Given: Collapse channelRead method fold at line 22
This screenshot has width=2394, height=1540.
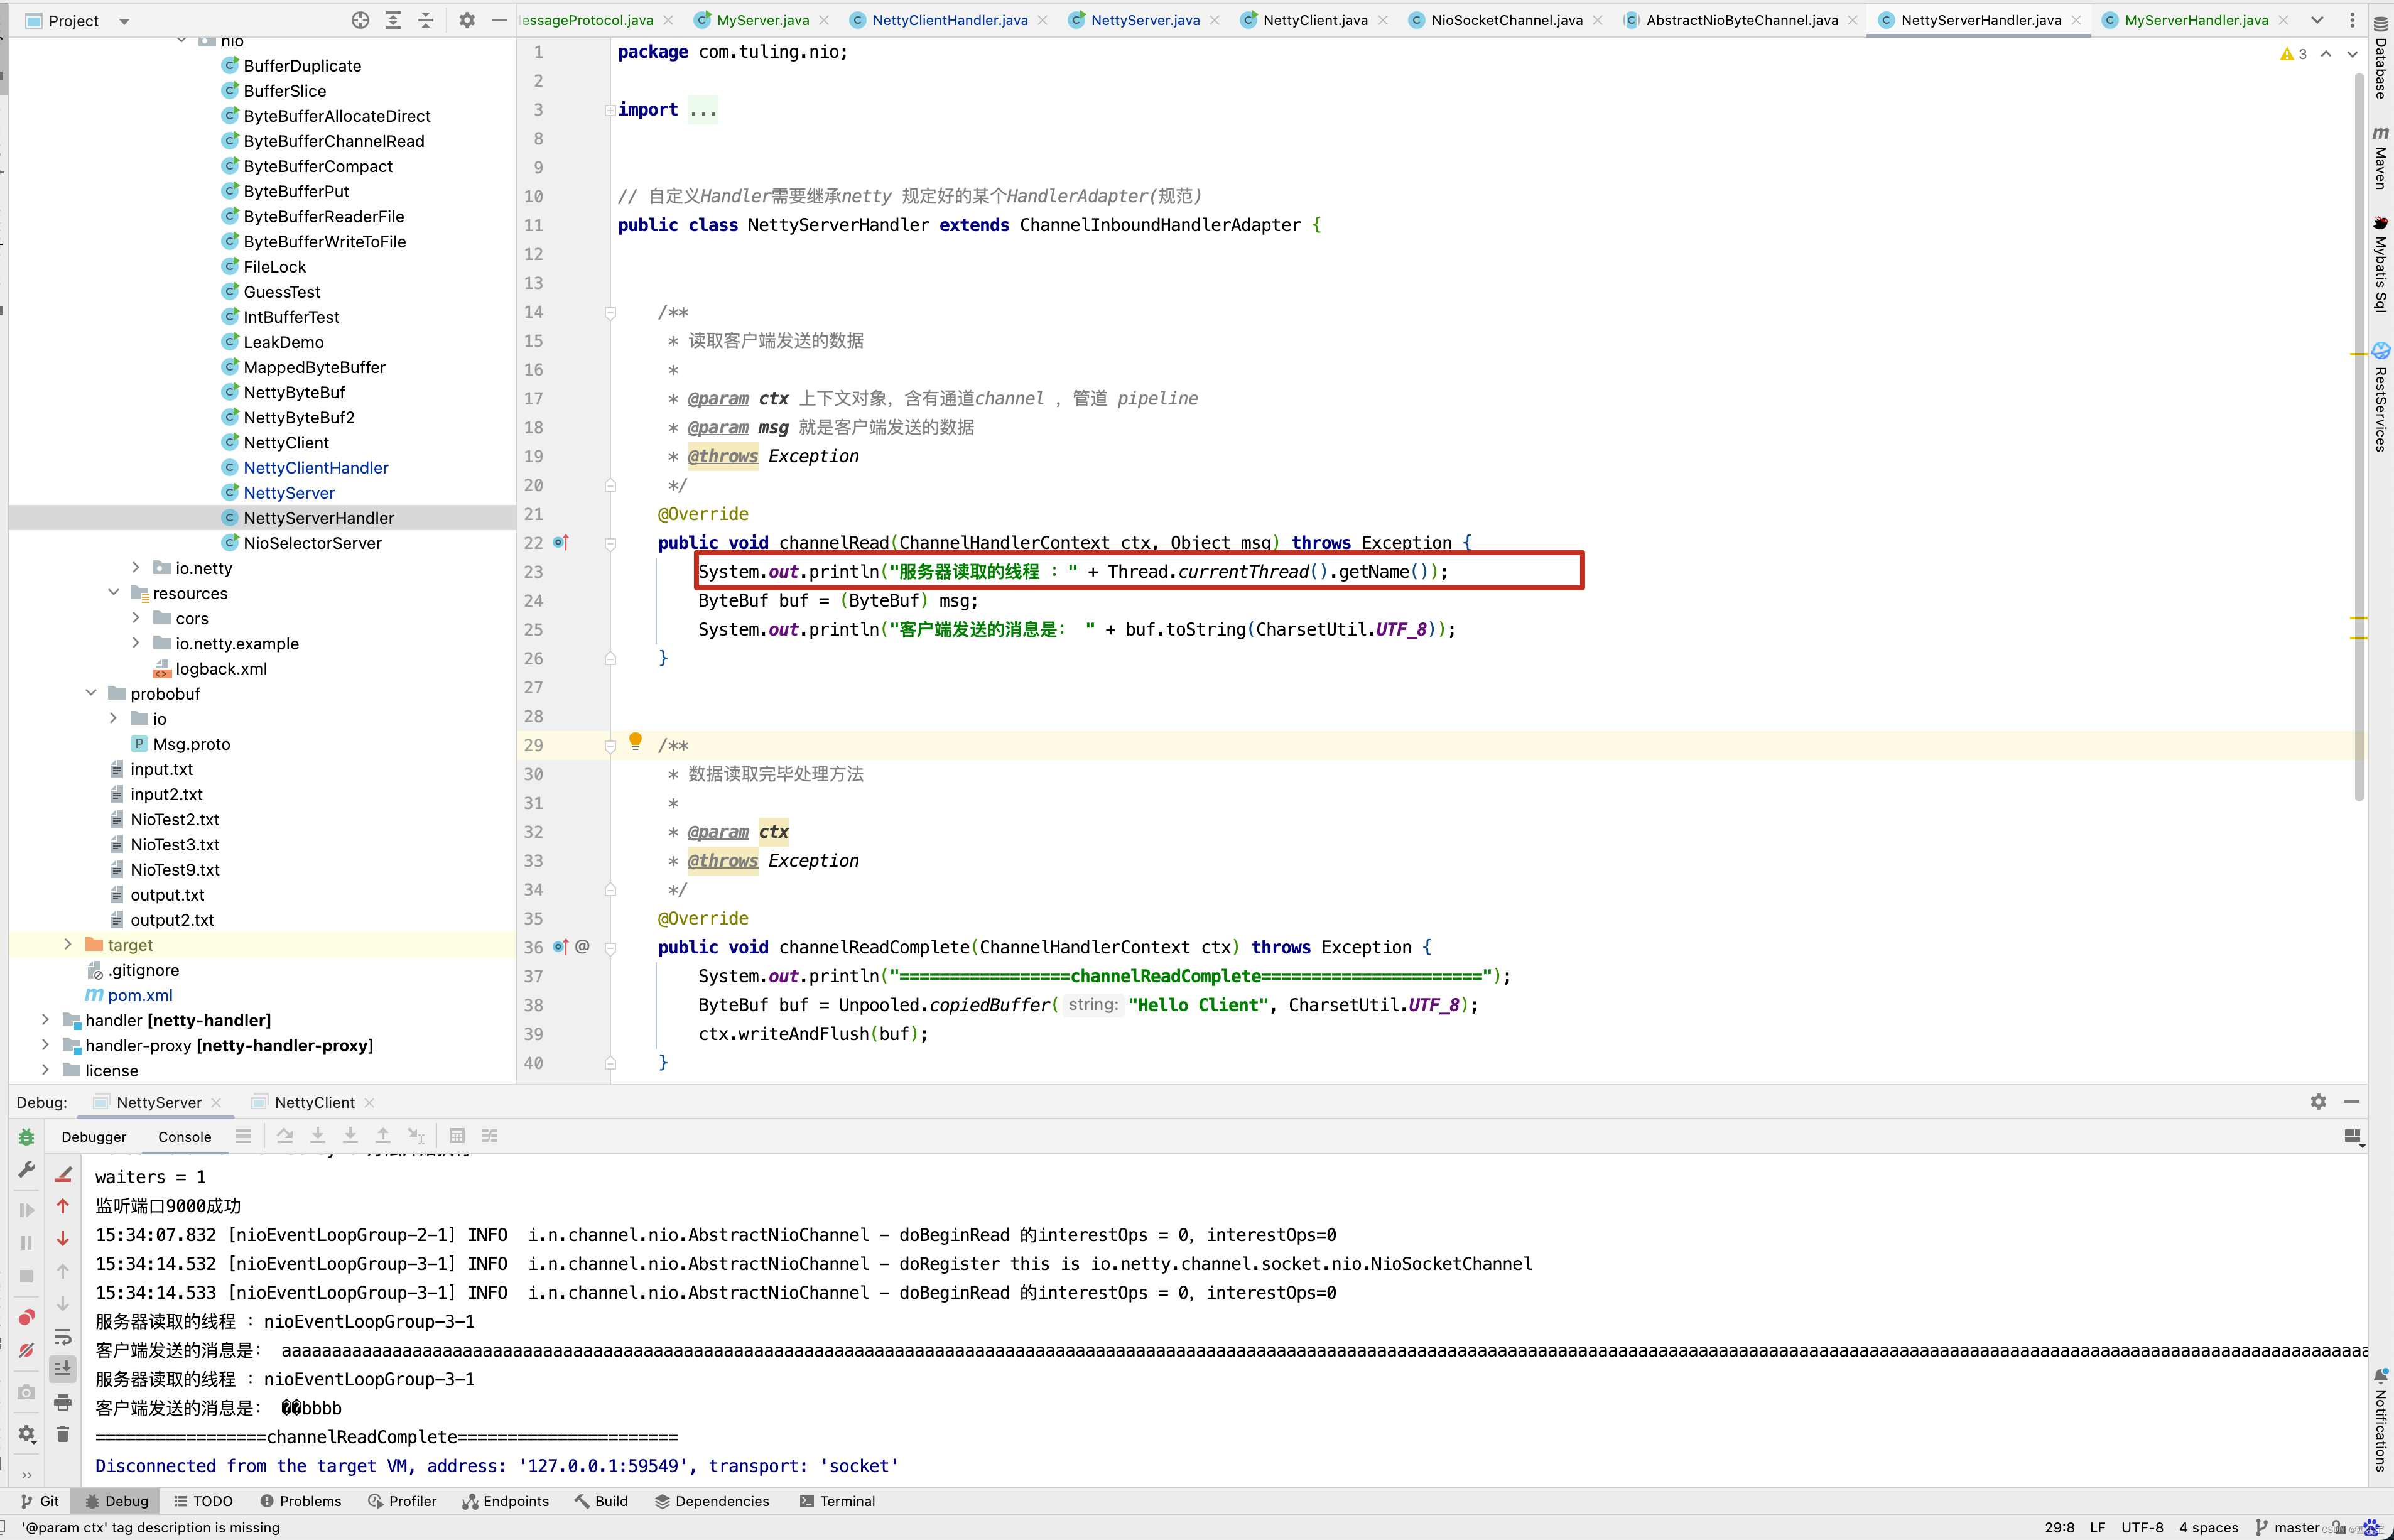Looking at the screenshot, I should click(610, 543).
